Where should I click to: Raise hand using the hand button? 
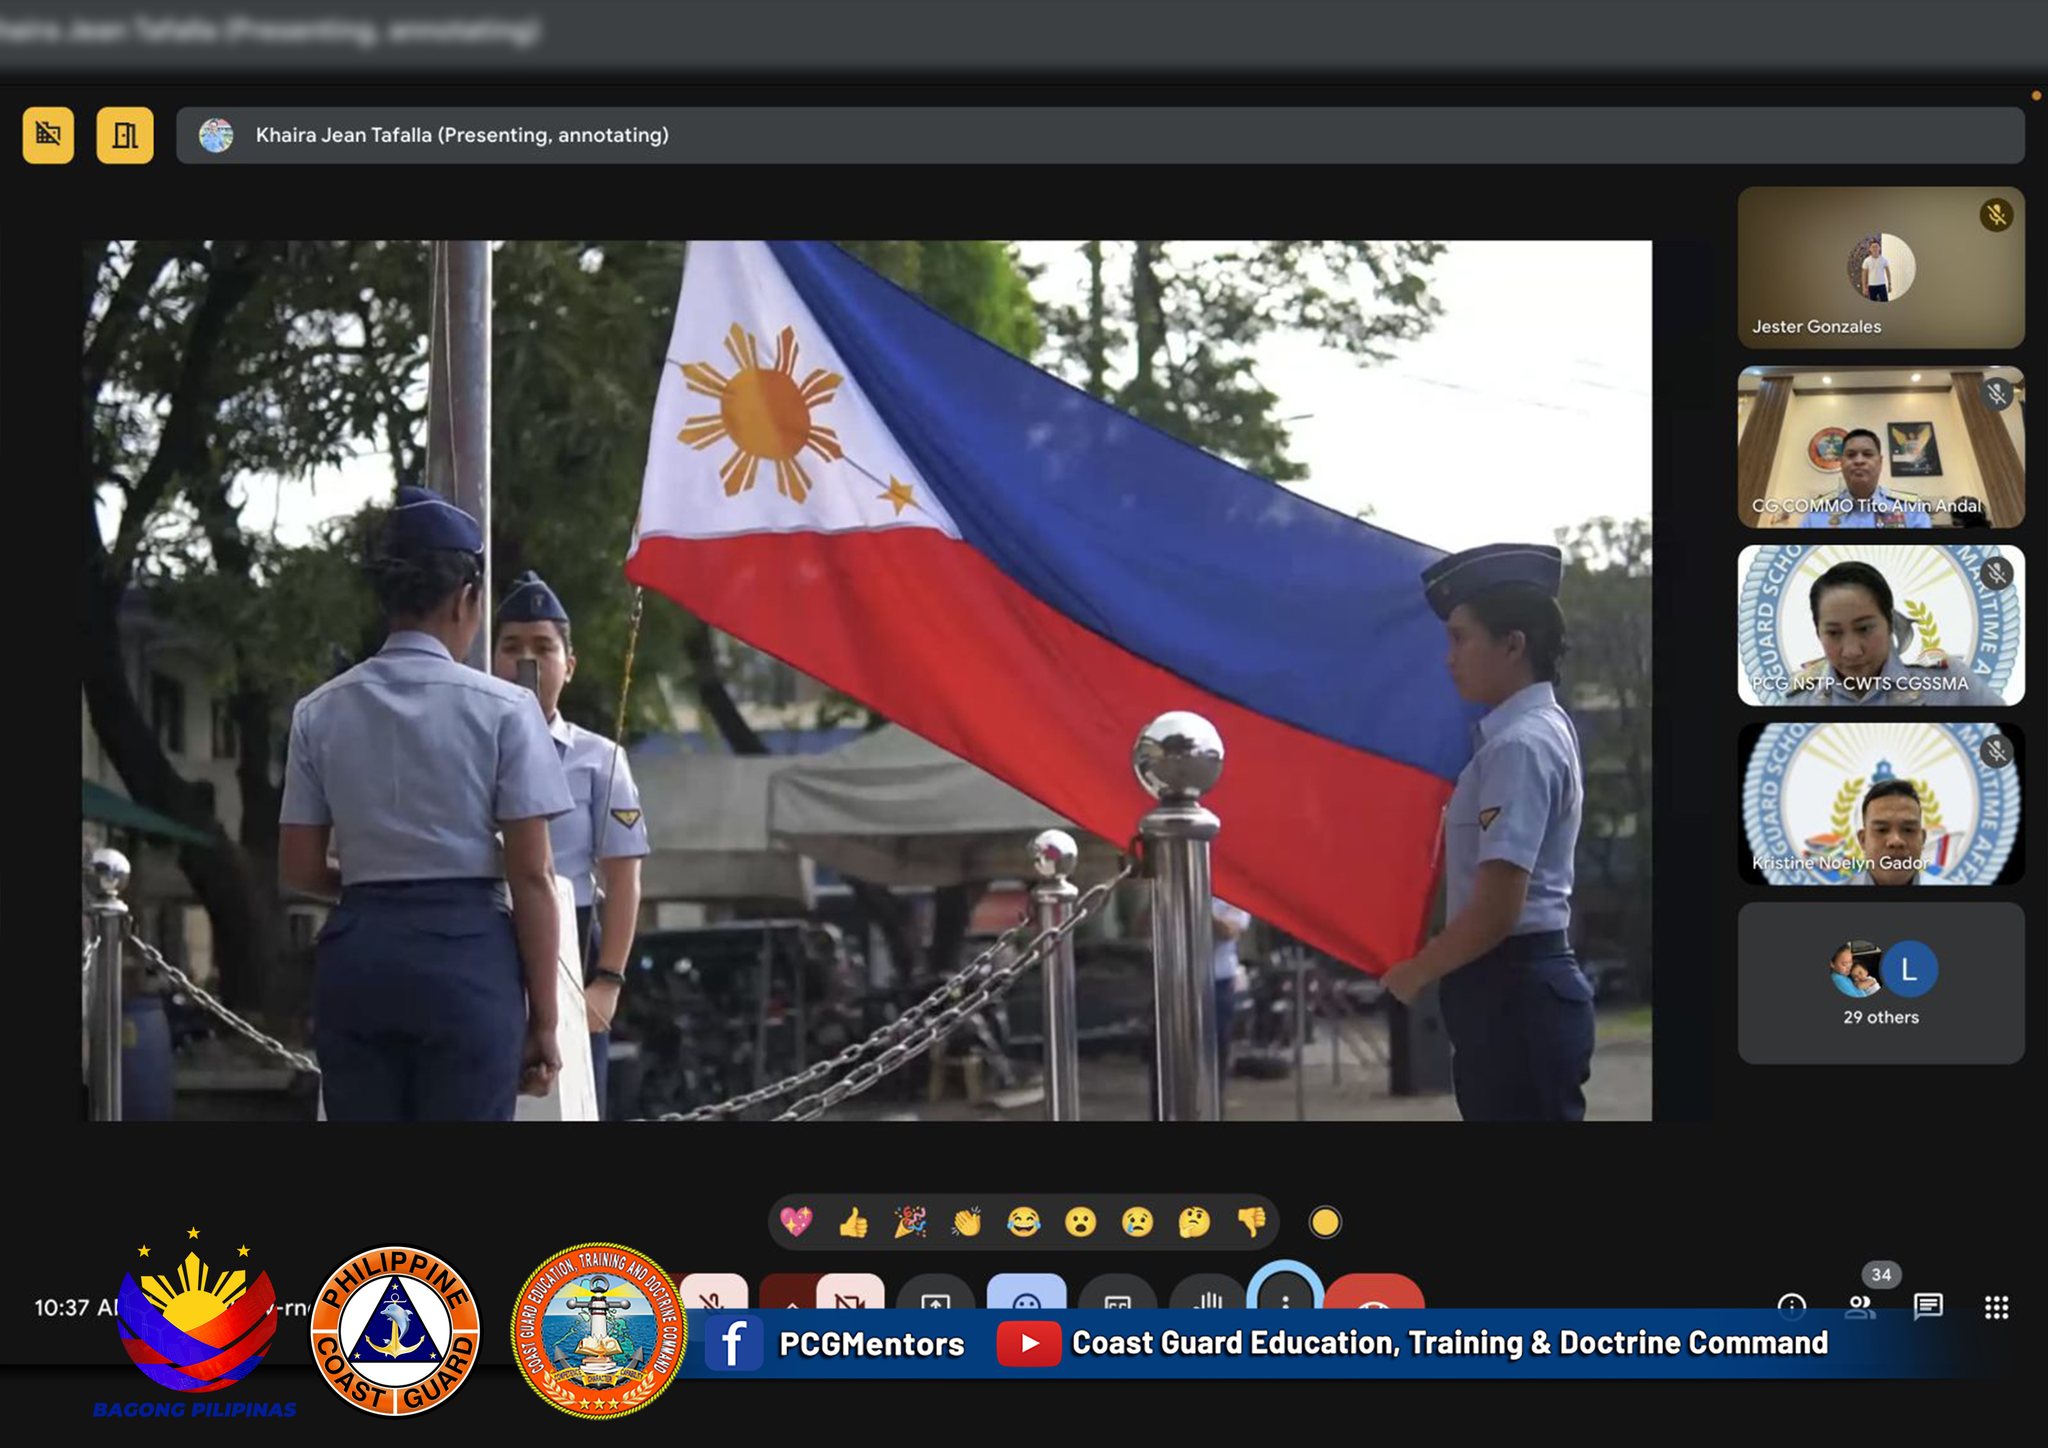click(1208, 1292)
